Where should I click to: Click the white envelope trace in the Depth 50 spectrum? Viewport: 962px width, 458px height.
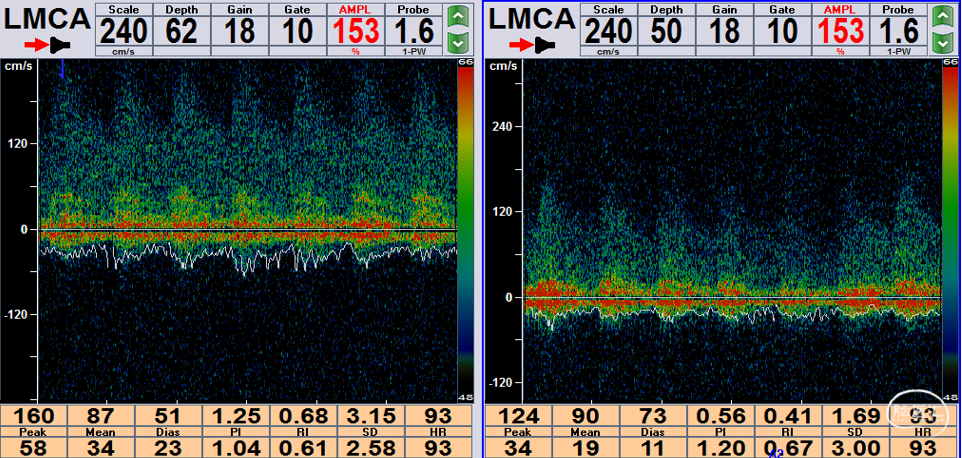point(733,315)
